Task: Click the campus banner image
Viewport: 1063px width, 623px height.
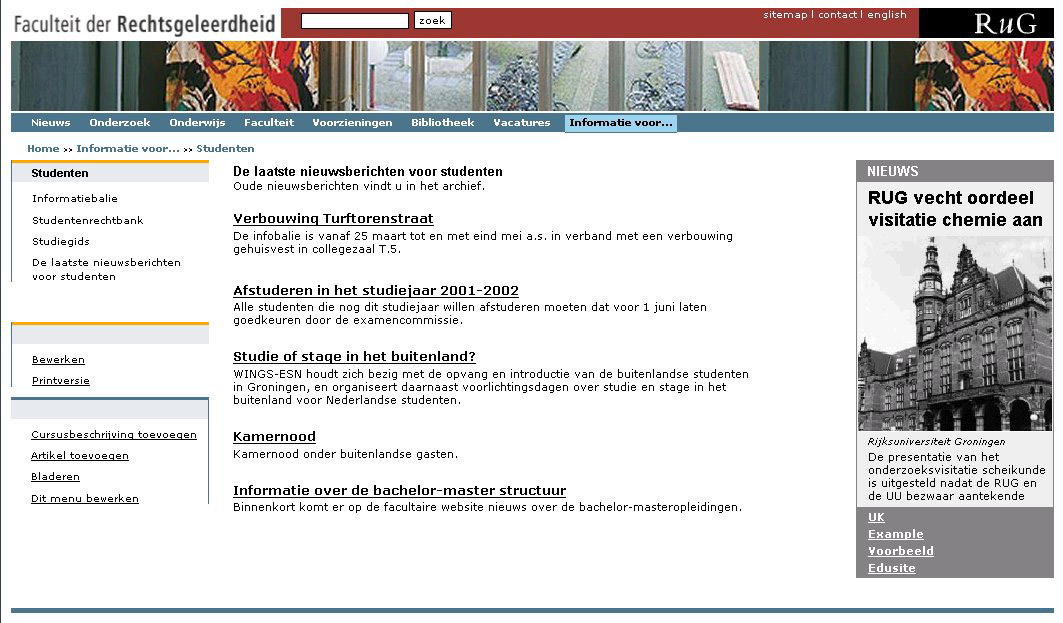Action: (x=532, y=76)
